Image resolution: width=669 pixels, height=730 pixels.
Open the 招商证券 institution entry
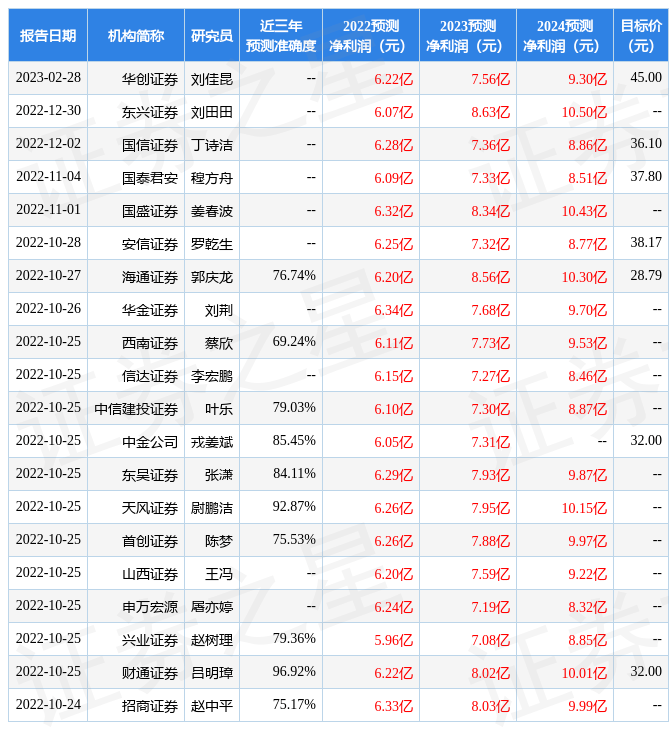150,705
